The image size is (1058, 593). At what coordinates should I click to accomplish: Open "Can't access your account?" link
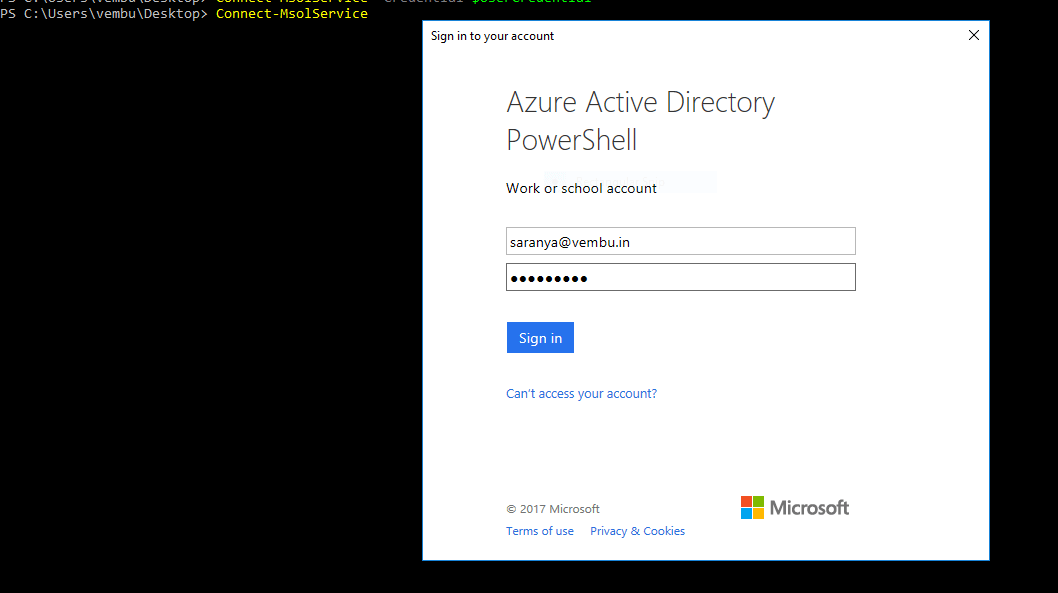coord(581,393)
